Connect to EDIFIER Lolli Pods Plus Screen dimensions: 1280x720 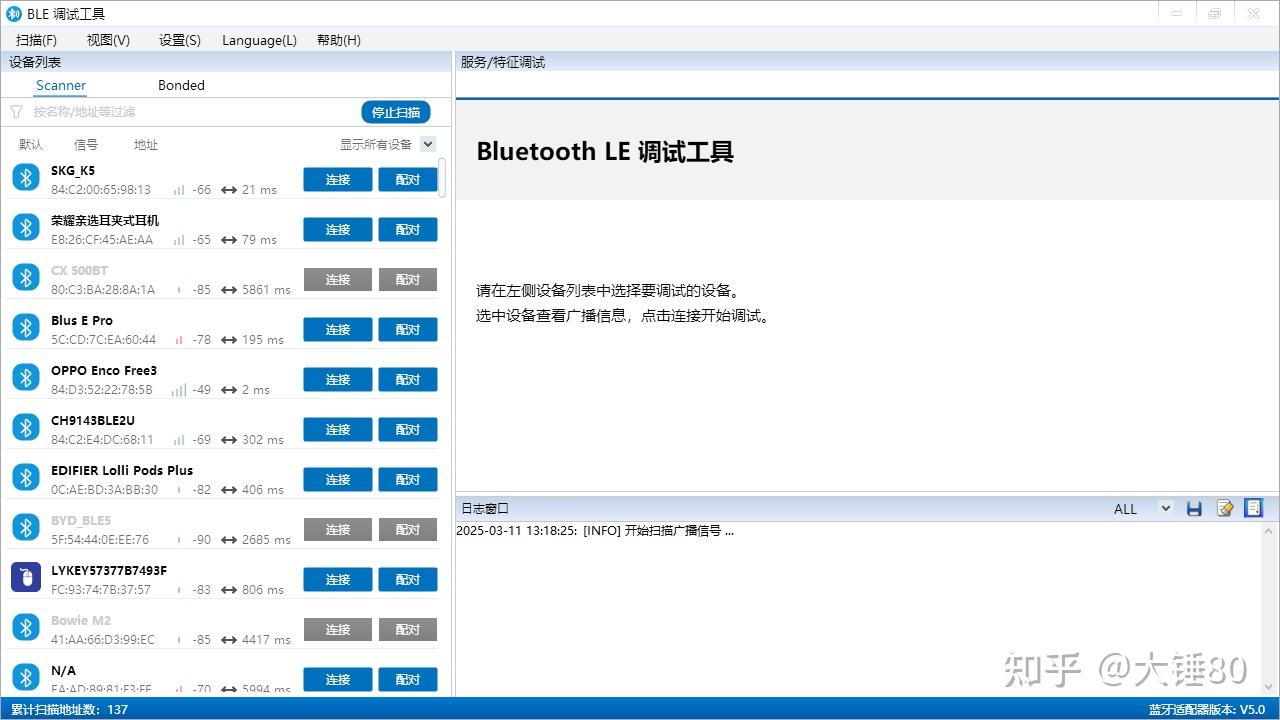(338, 479)
